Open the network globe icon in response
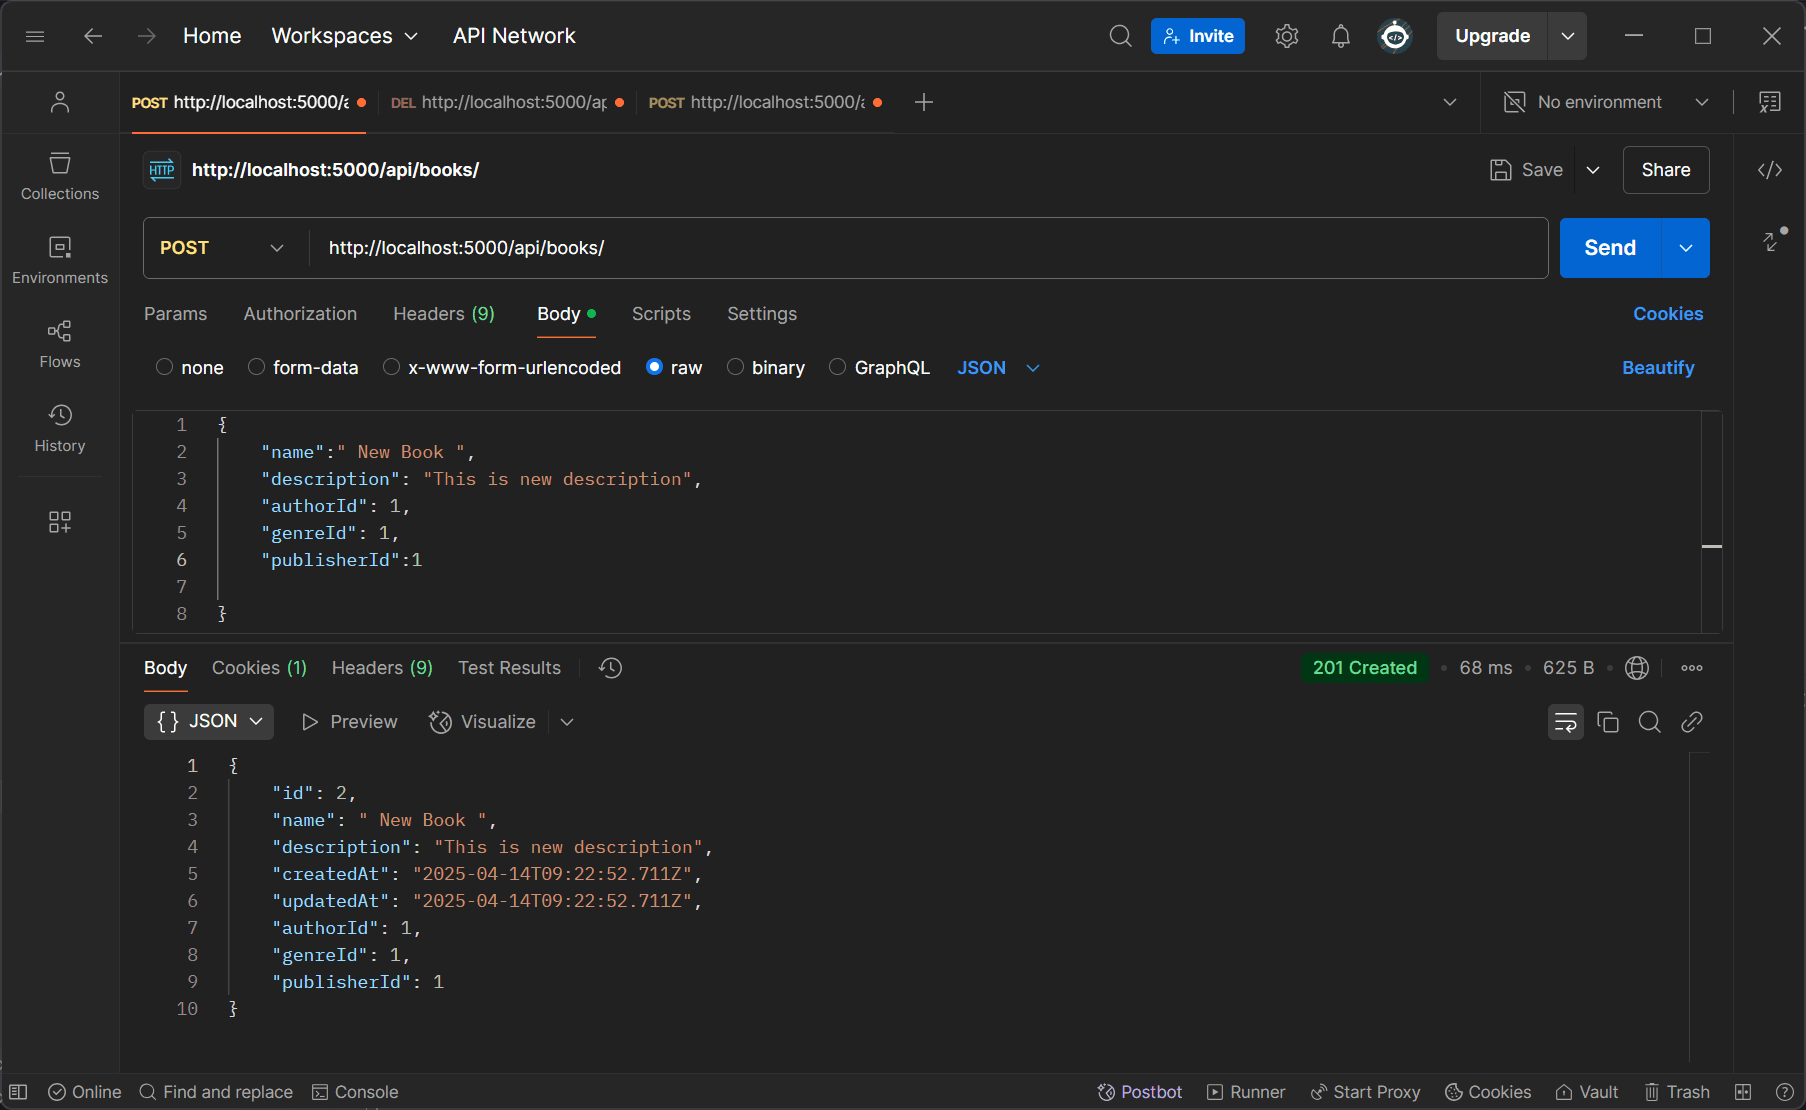 [x=1637, y=668]
